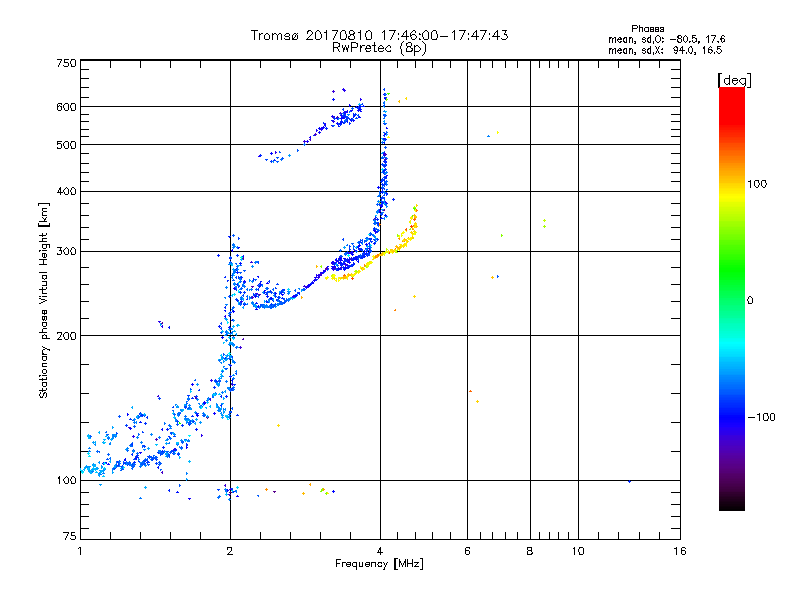Click the blue trace cluster near 600 km

tap(345, 118)
